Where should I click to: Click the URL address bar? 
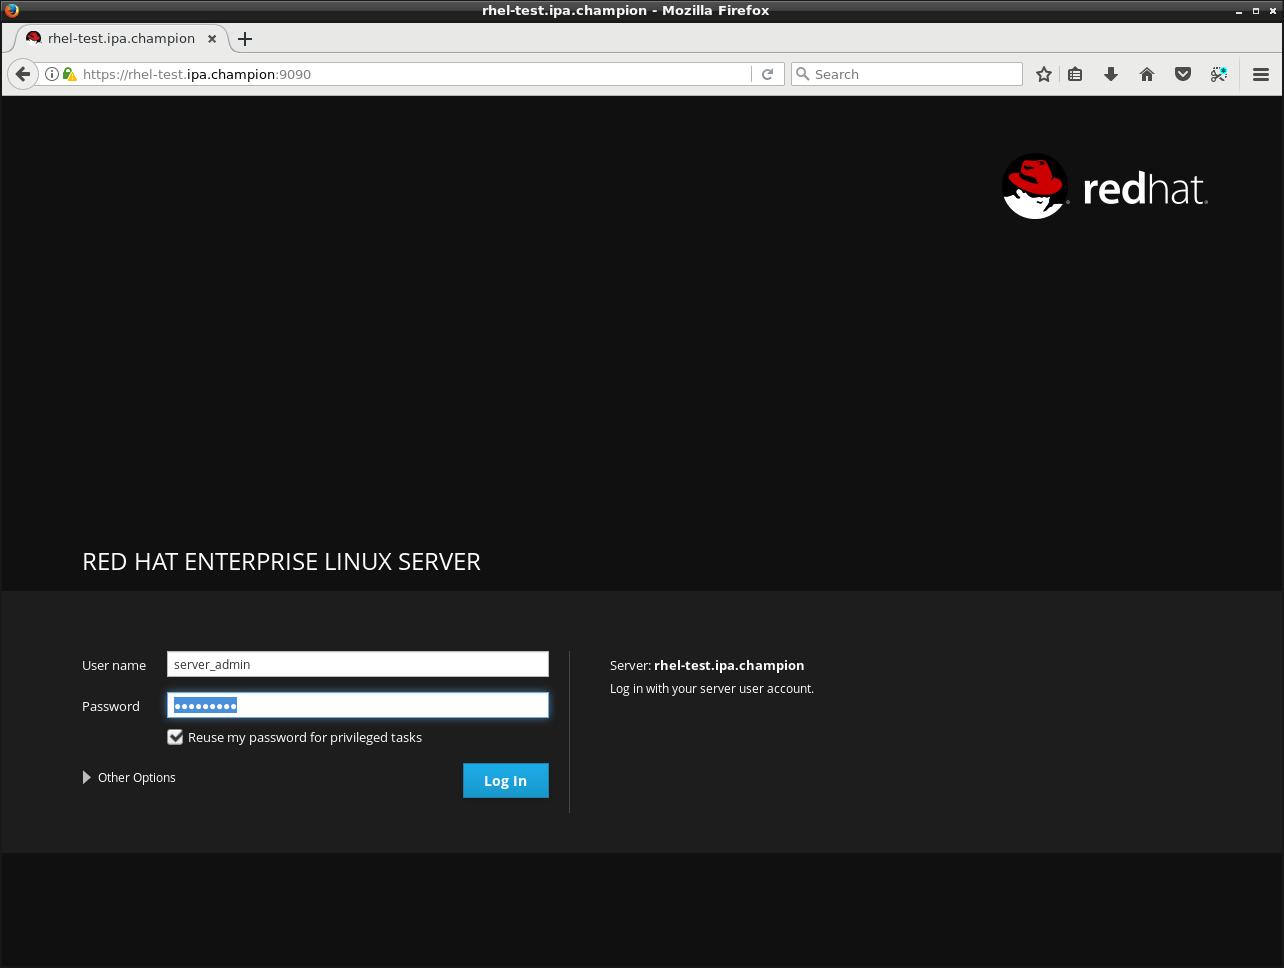point(414,74)
